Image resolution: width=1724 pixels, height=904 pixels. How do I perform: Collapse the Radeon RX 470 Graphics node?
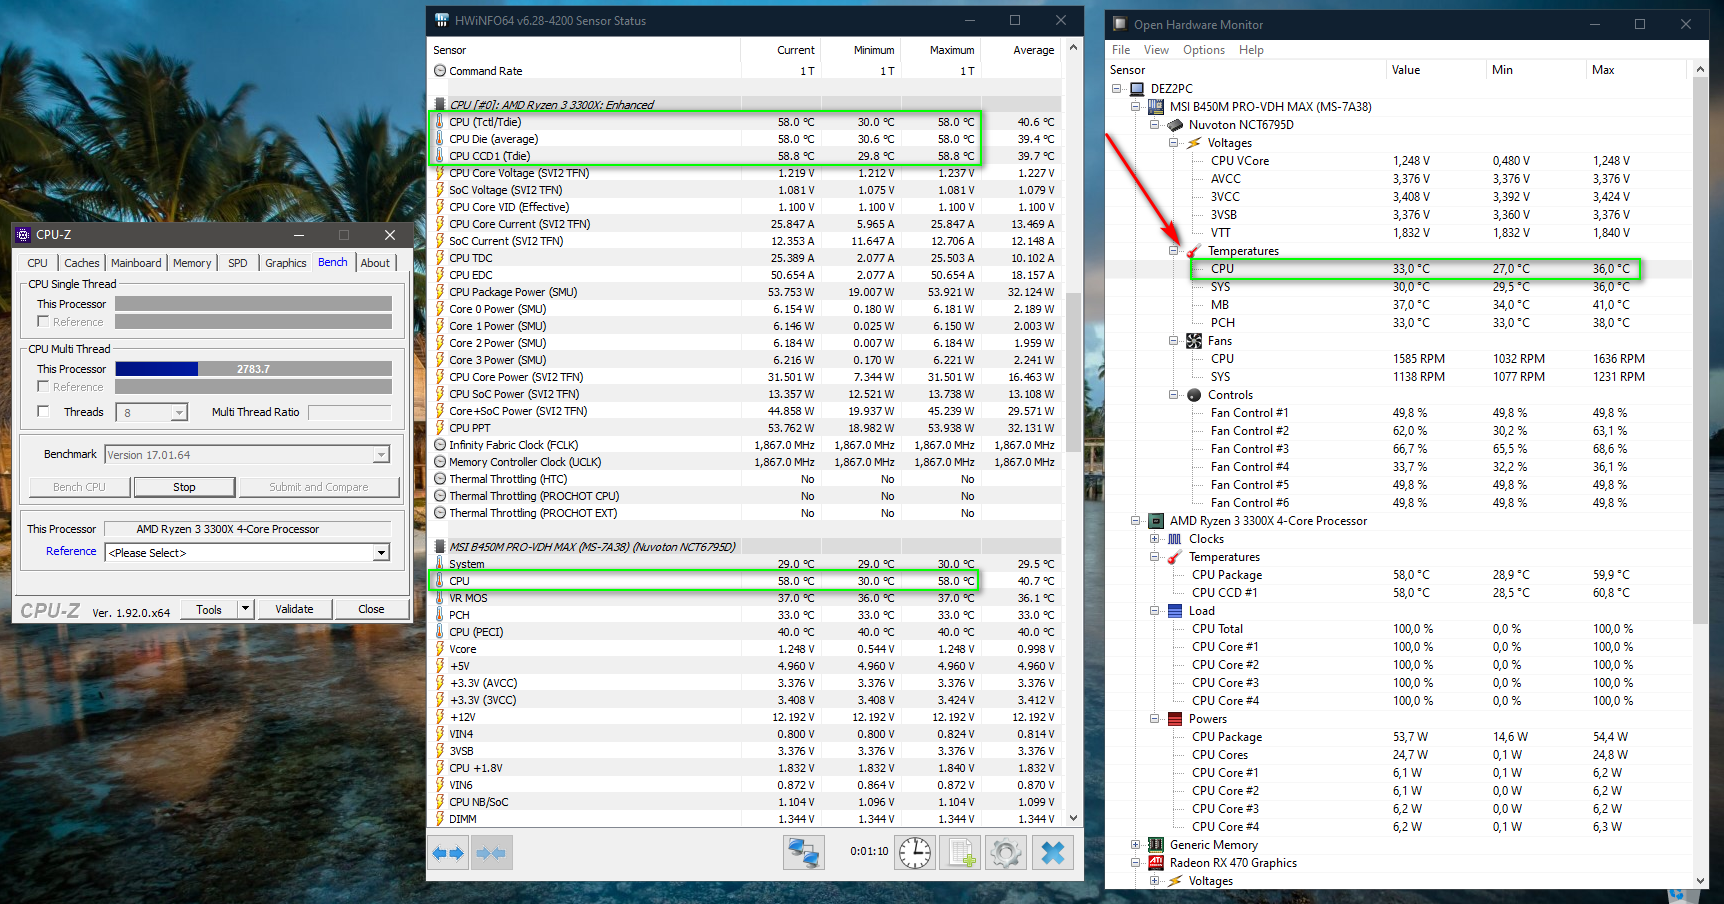pyautogui.click(x=1136, y=863)
